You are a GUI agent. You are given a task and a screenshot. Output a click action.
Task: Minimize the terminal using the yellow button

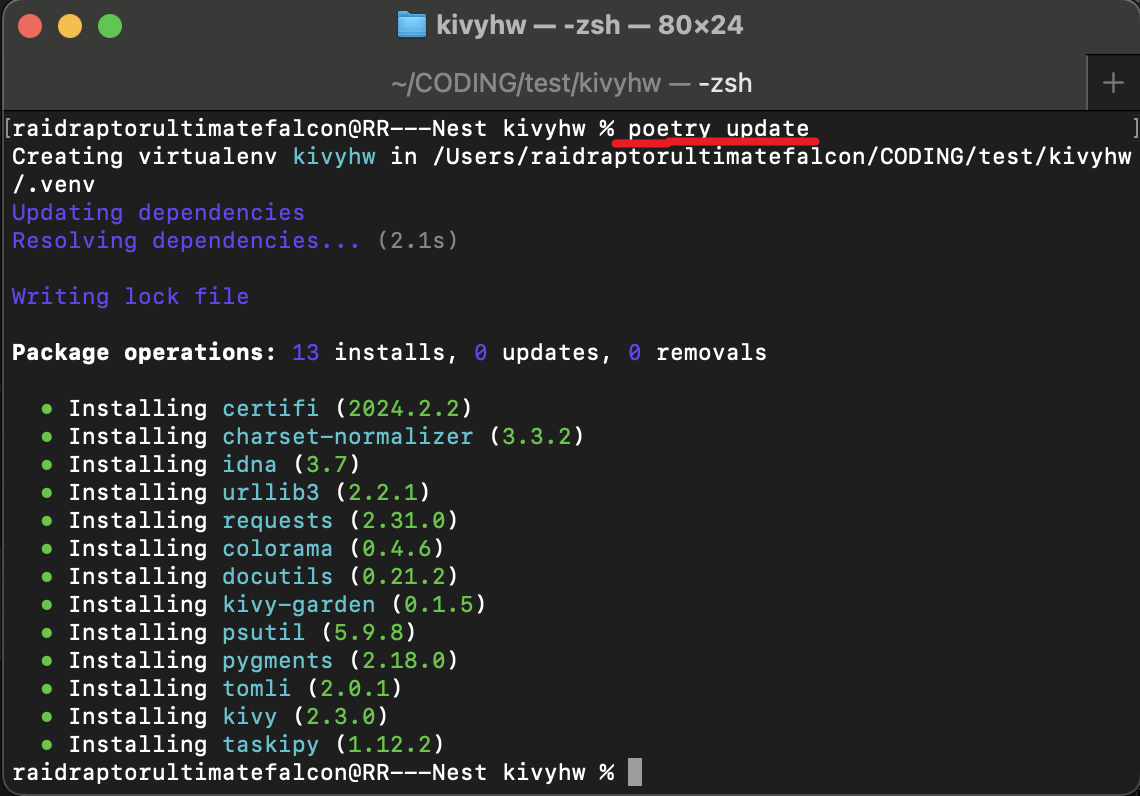tap(70, 26)
